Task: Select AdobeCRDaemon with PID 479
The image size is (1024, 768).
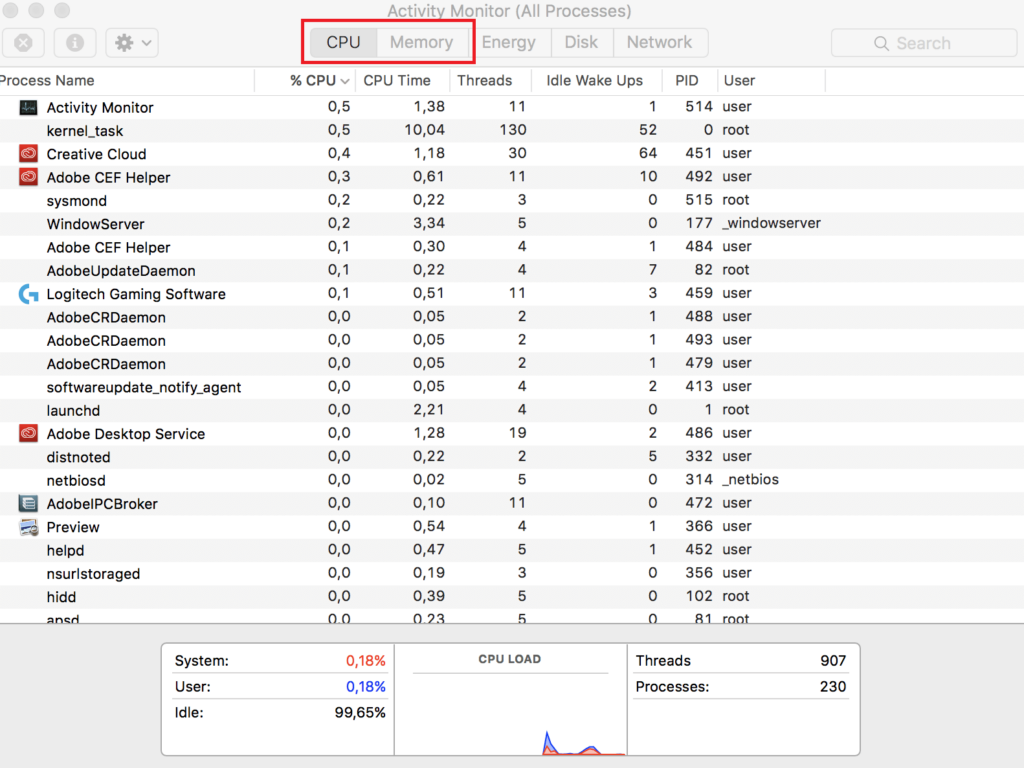Action: [512, 364]
